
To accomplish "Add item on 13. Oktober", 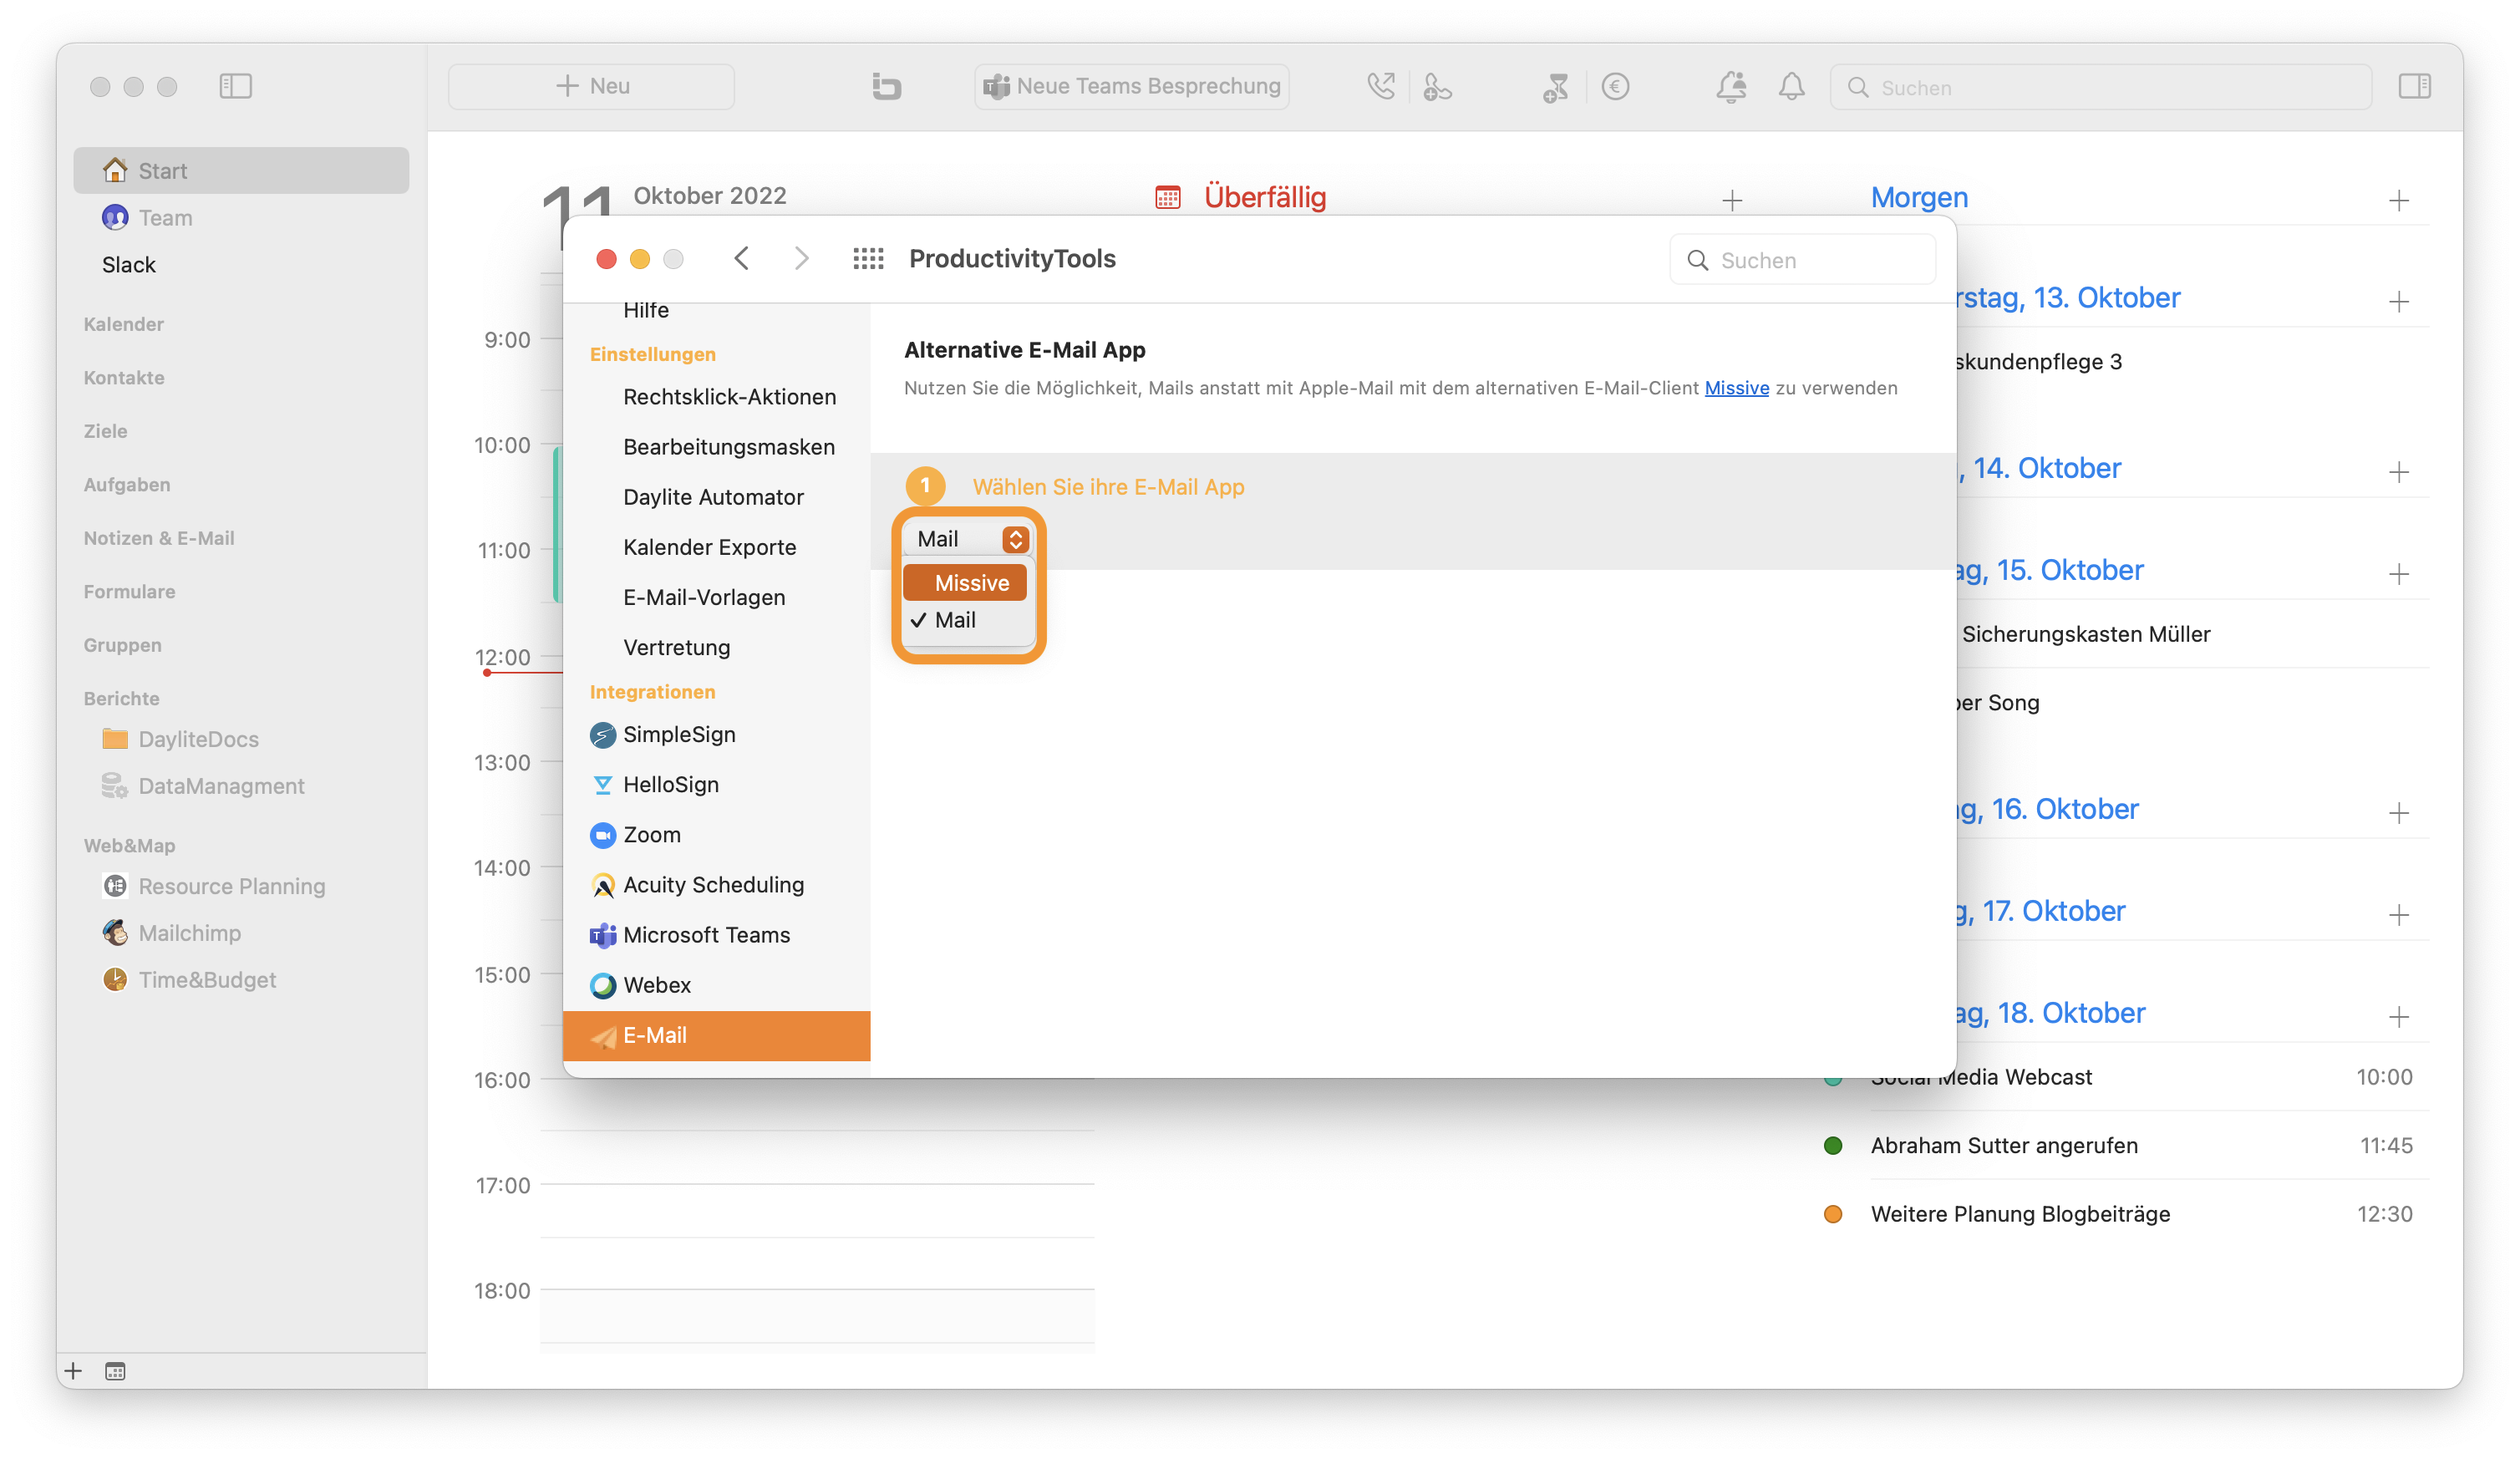I will (x=2398, y=301).
